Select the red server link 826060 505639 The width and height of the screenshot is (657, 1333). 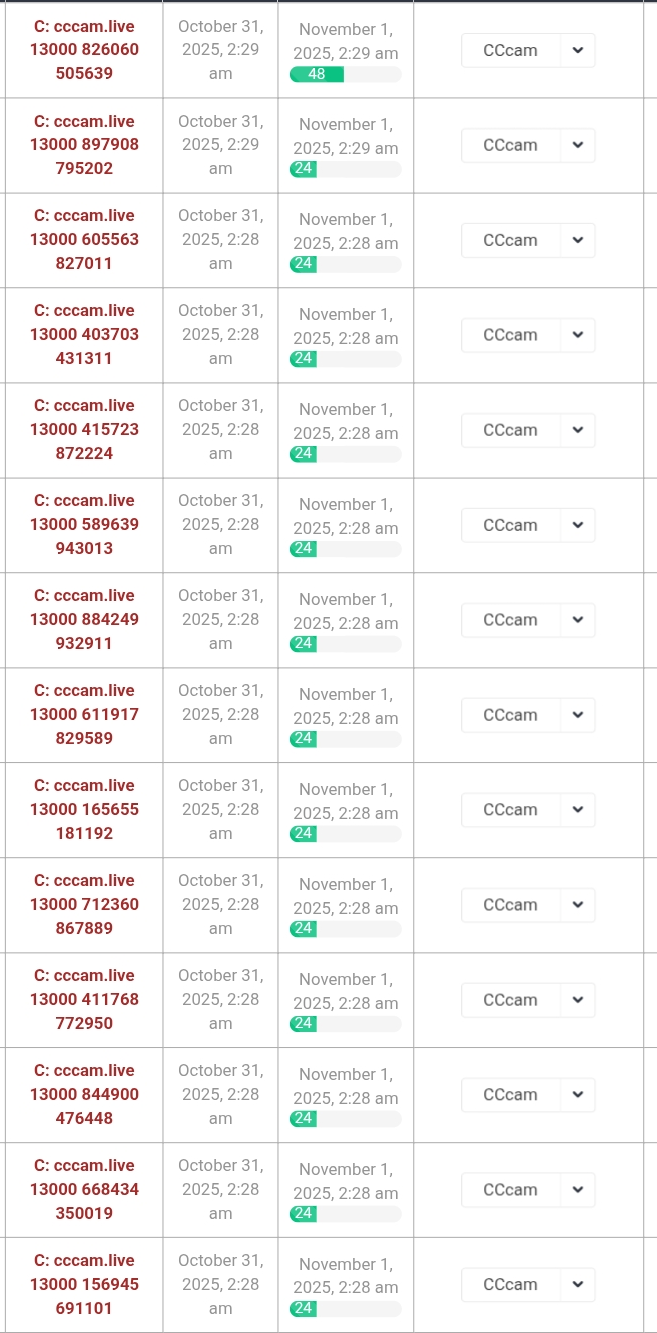[x=83, y=49]
